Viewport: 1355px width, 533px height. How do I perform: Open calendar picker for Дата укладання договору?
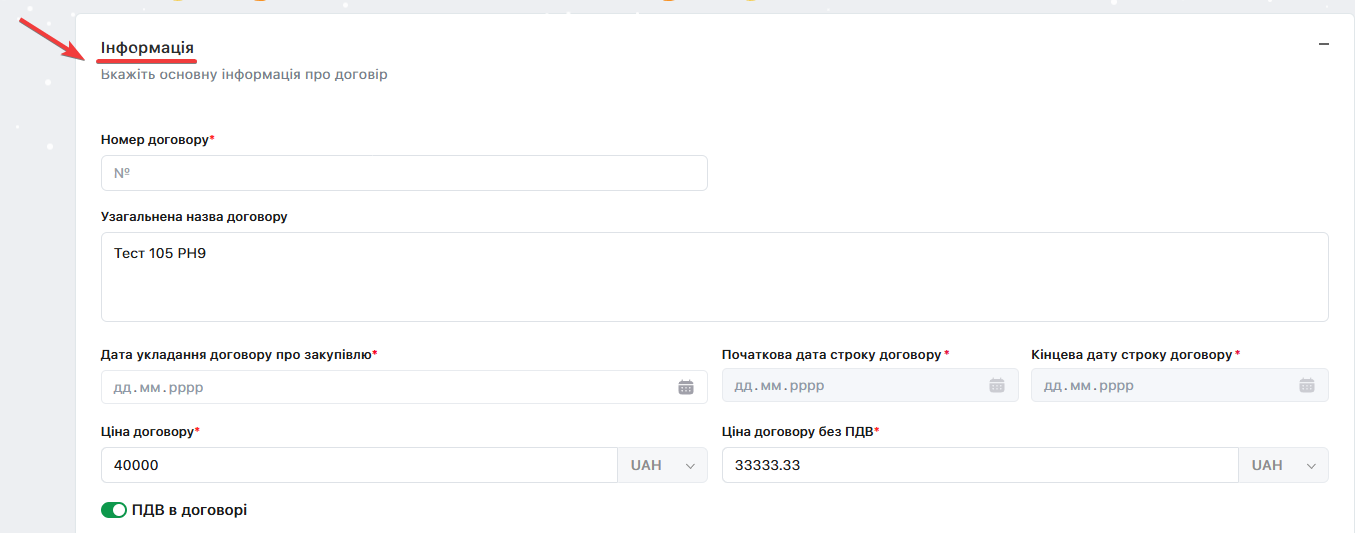[x=686, y=387]
